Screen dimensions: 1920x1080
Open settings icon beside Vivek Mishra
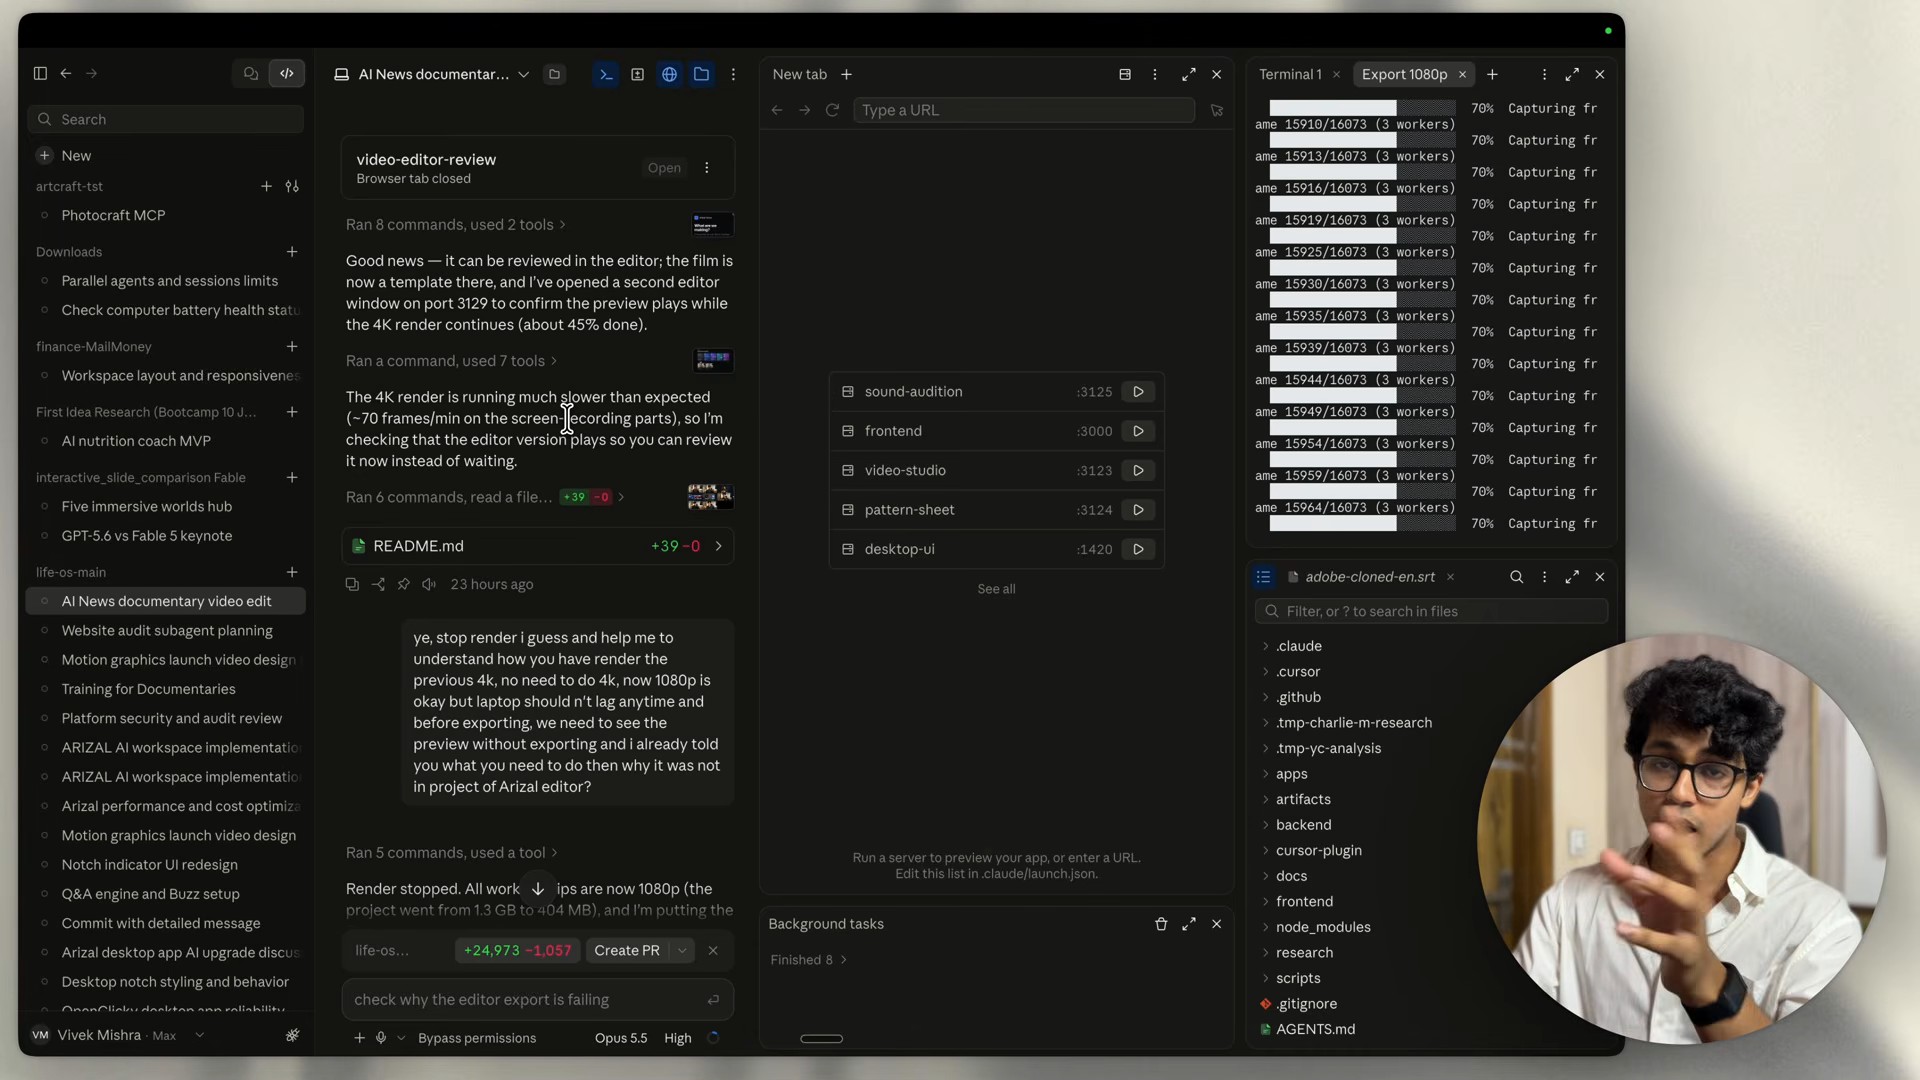tap(292, 1035)
